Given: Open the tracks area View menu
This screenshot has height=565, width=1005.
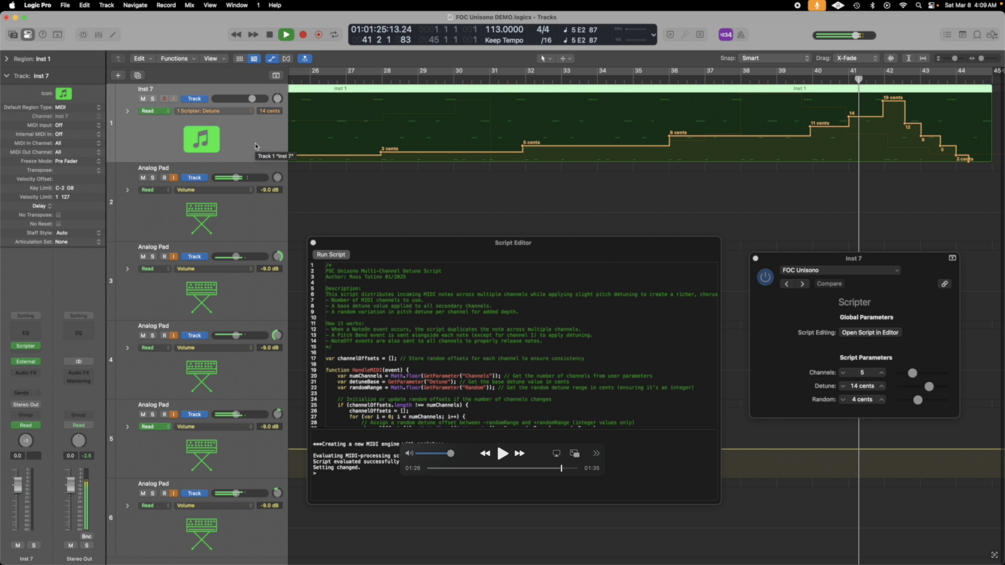Looking at the screenshot, I should click(x=214, y=58).
